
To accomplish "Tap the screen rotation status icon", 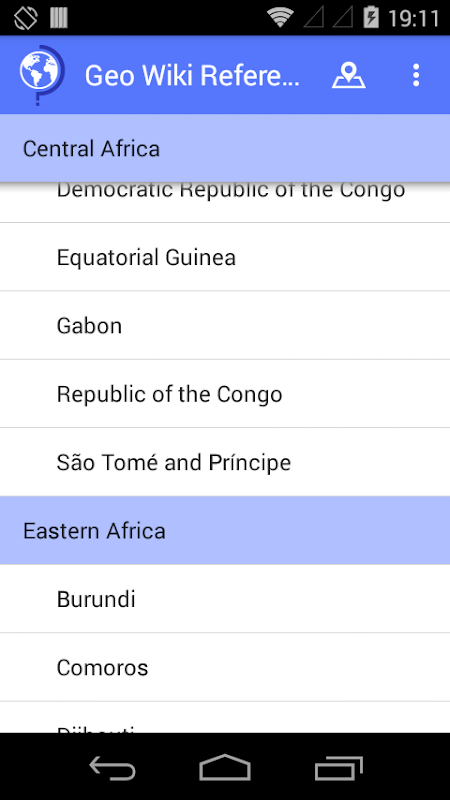I will (x=26, y=18).
